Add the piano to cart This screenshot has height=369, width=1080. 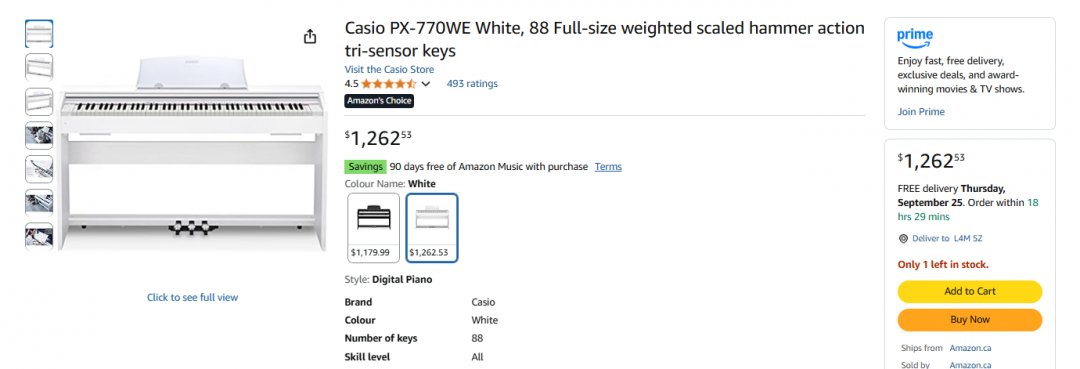[x=969, y=291]
